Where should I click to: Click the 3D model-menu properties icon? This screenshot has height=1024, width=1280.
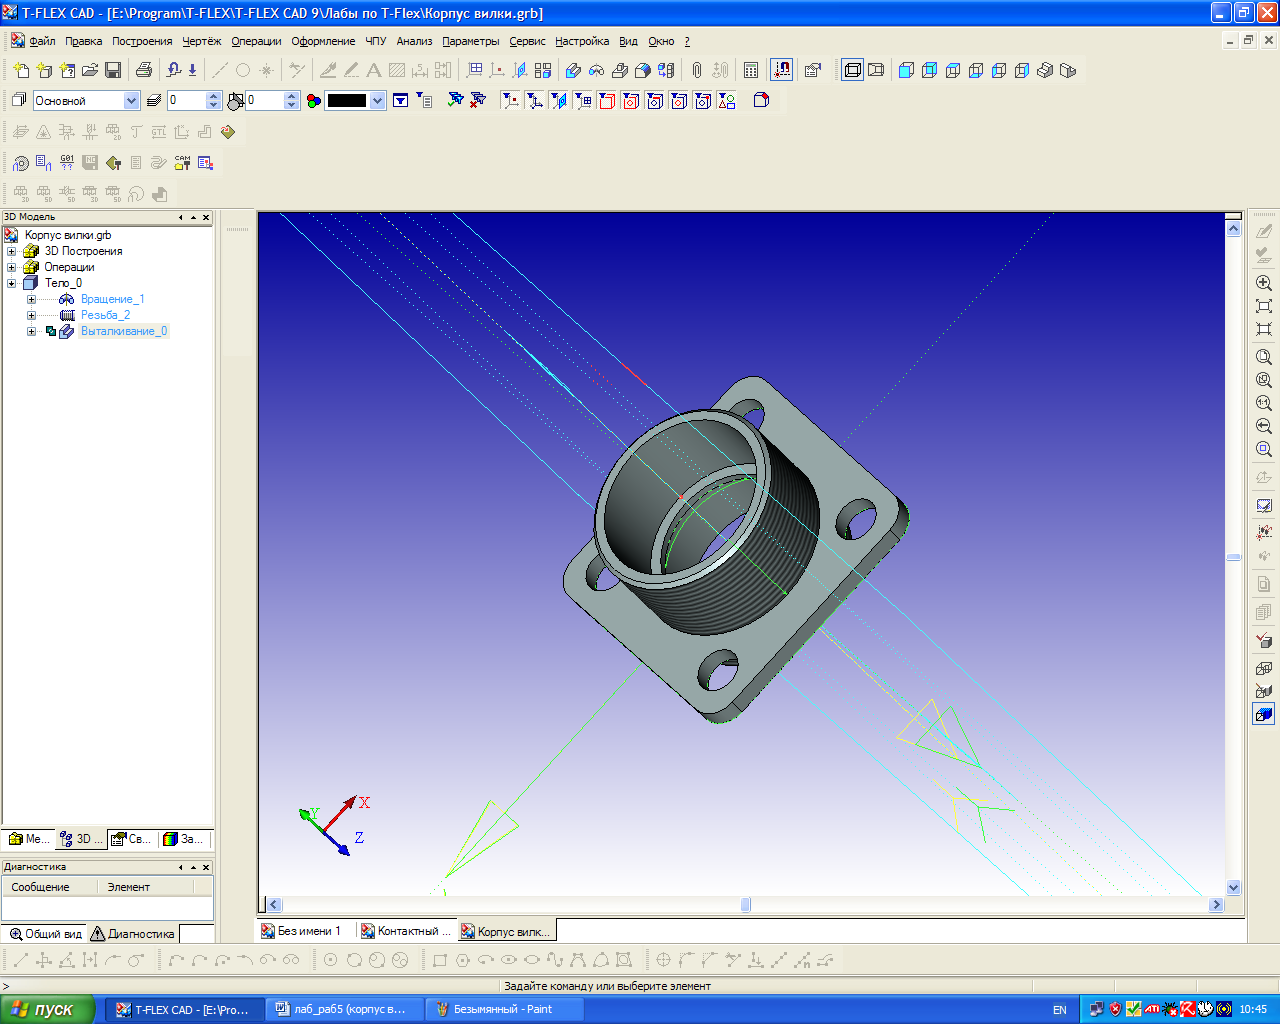click(x=813, y=70)
